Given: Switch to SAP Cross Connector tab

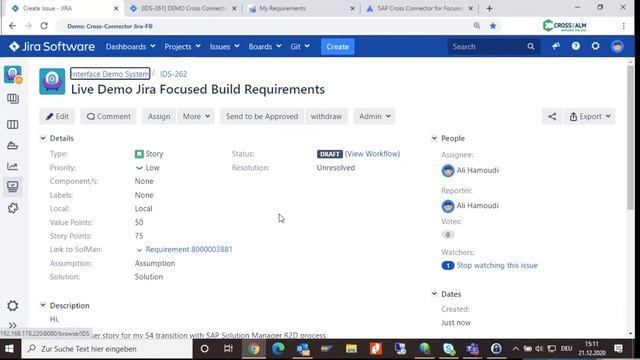Looking at the screenshot, I should (419, 8).
